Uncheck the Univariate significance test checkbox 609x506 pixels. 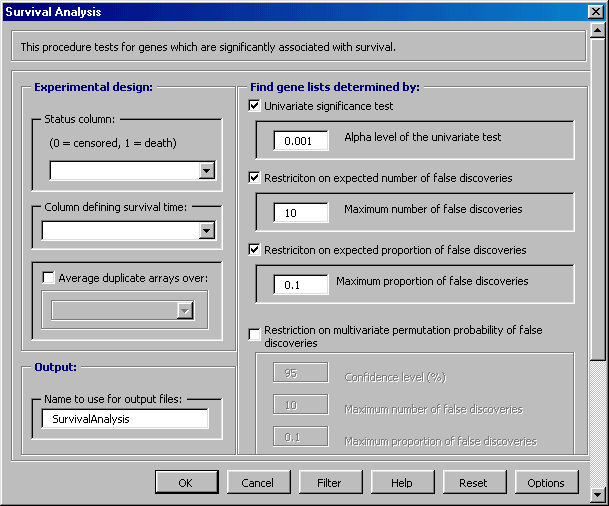255,106
